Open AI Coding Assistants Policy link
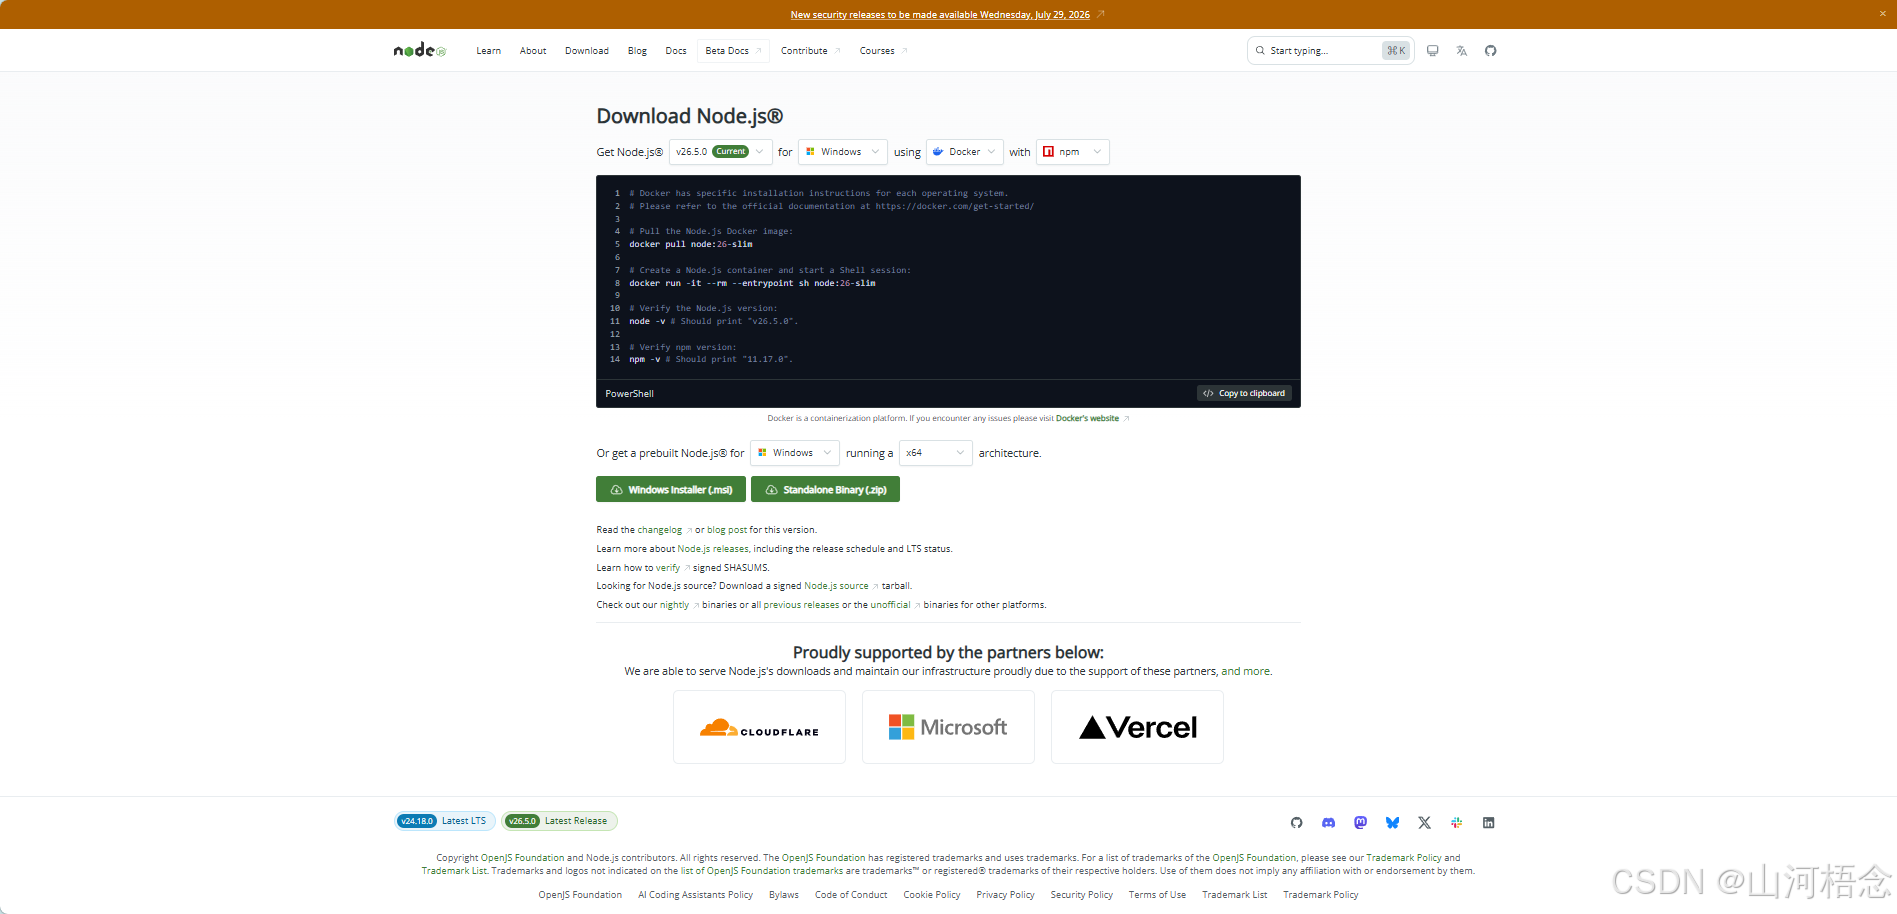Viewport: 1897px width, 914px height. click(695, 895)
